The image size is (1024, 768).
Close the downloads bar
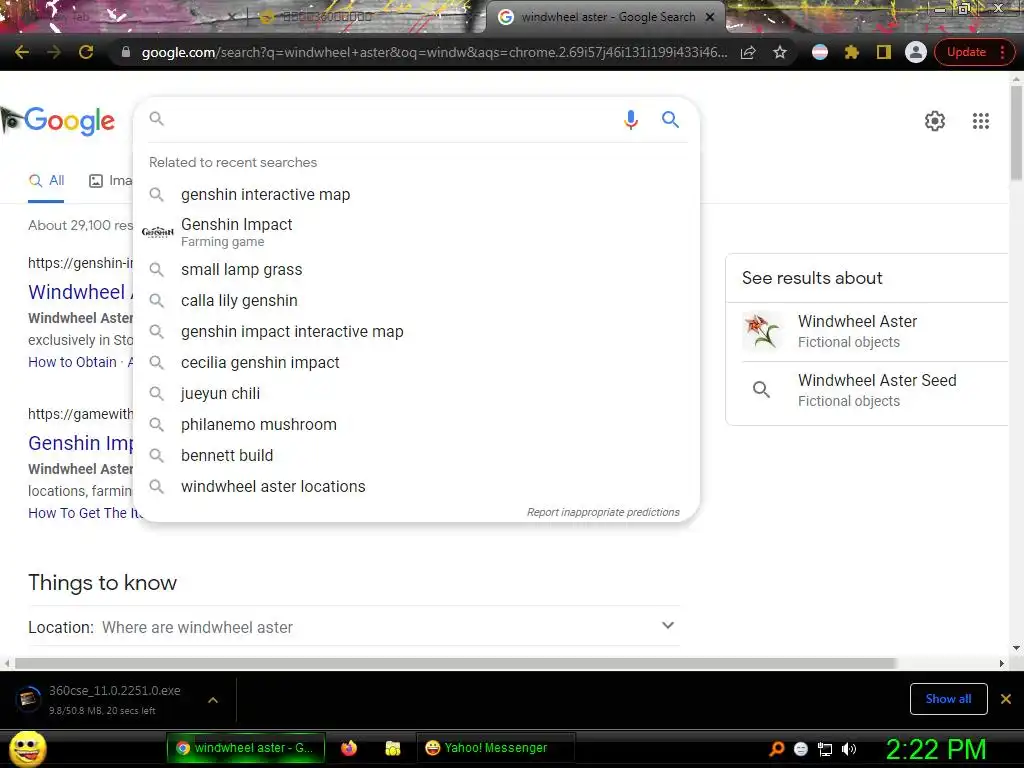tap(1006, 699)
